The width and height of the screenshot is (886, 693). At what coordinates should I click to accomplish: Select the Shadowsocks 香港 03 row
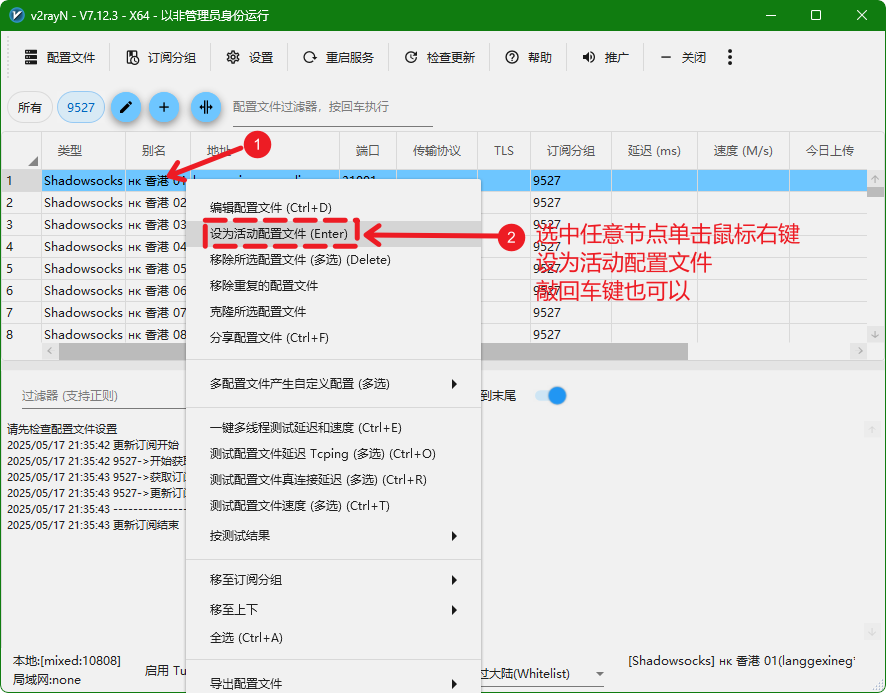(435, 224)
